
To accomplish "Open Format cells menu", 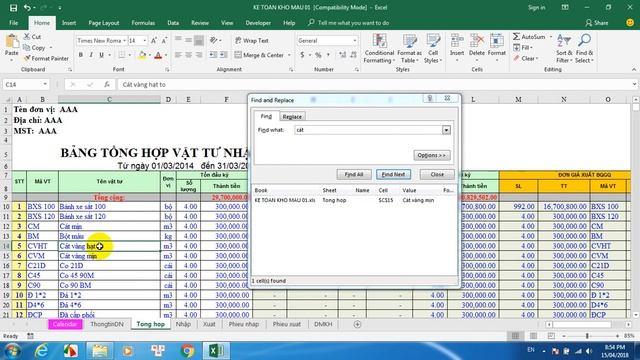I will pyautogui.click(x=496, y=49).
